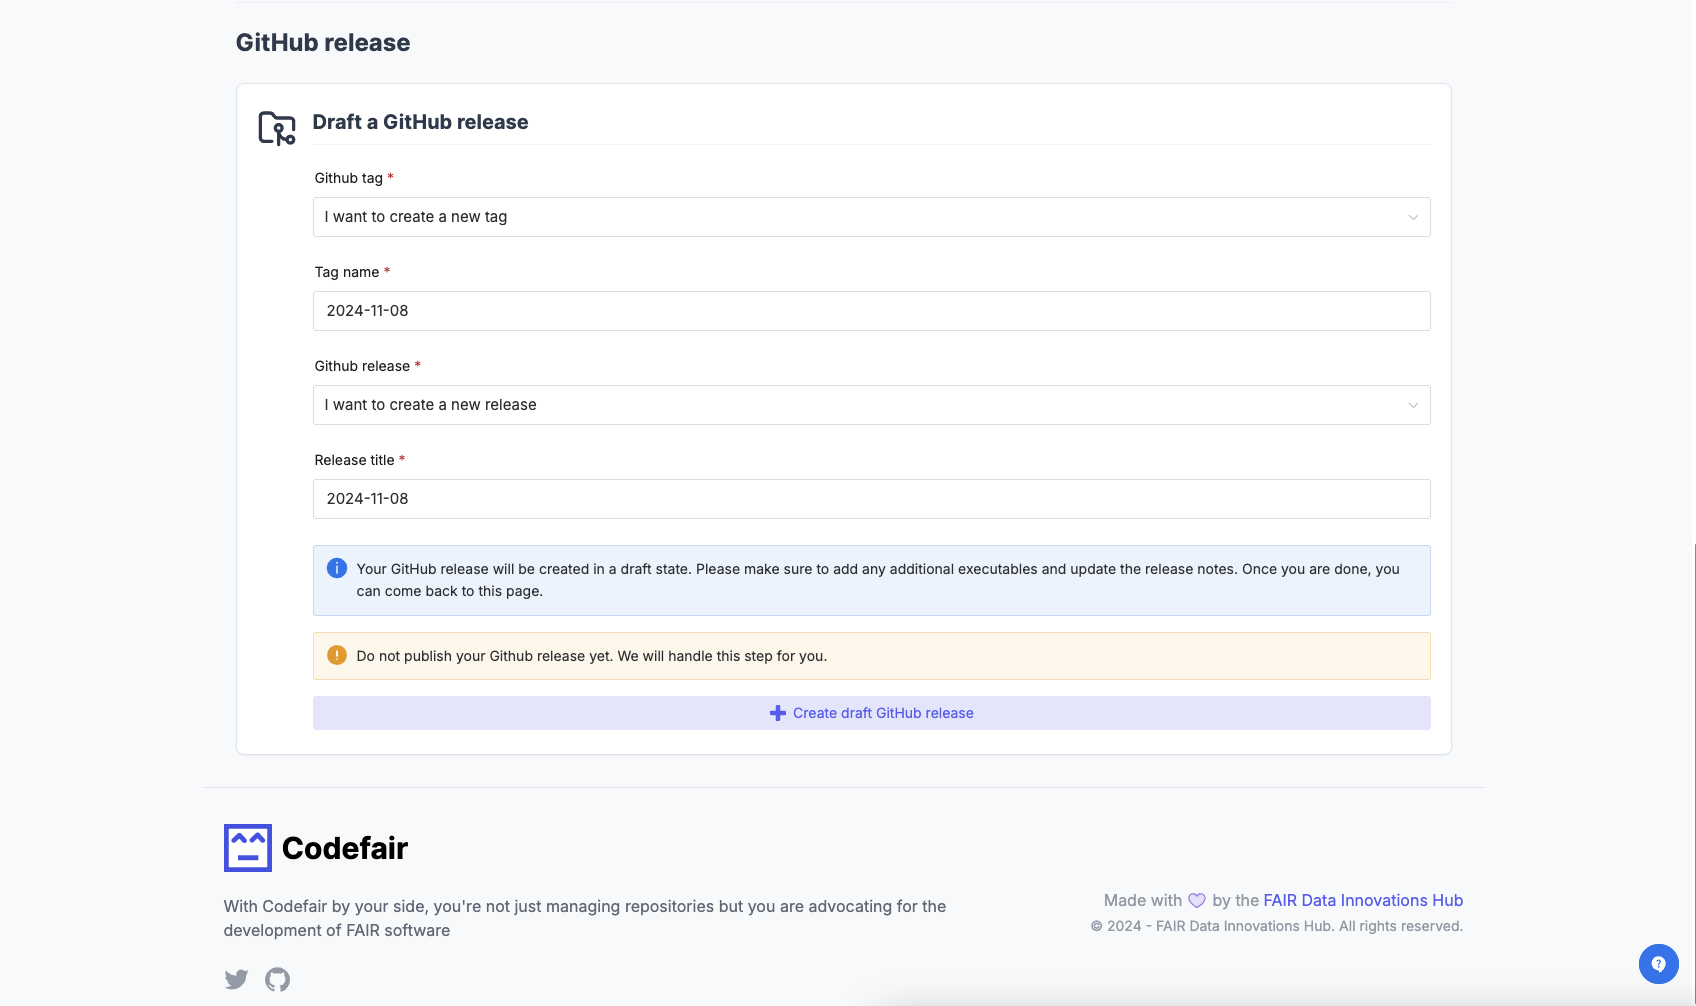Click the blue info icon in the notice
The width and height of the screenshot is (1696, 1006).
pos(337,568)
